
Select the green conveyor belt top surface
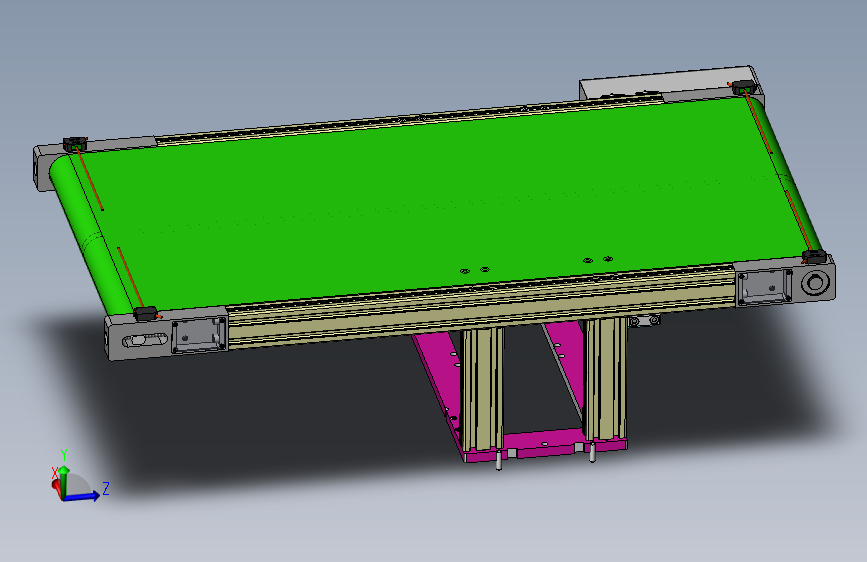pos(442,205)
